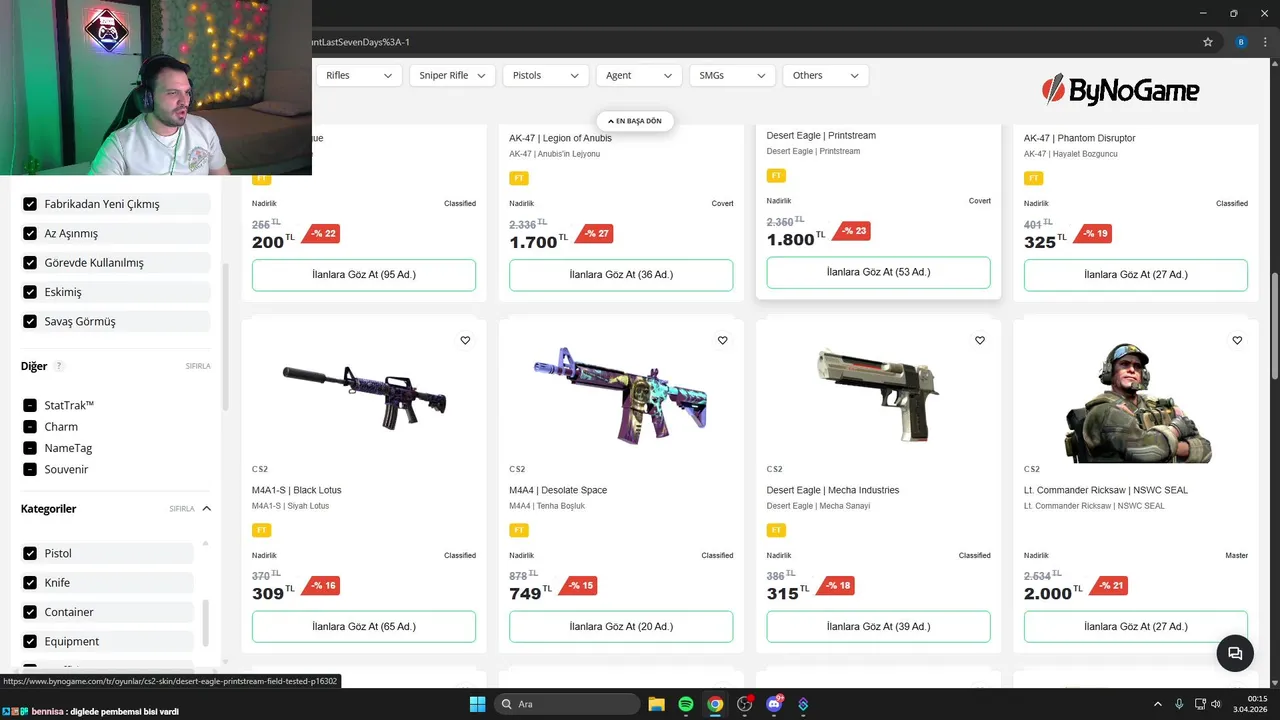The image size is (1280, 720).
Task: Open File Explorer from taskbar
Action: coord(656,704)
